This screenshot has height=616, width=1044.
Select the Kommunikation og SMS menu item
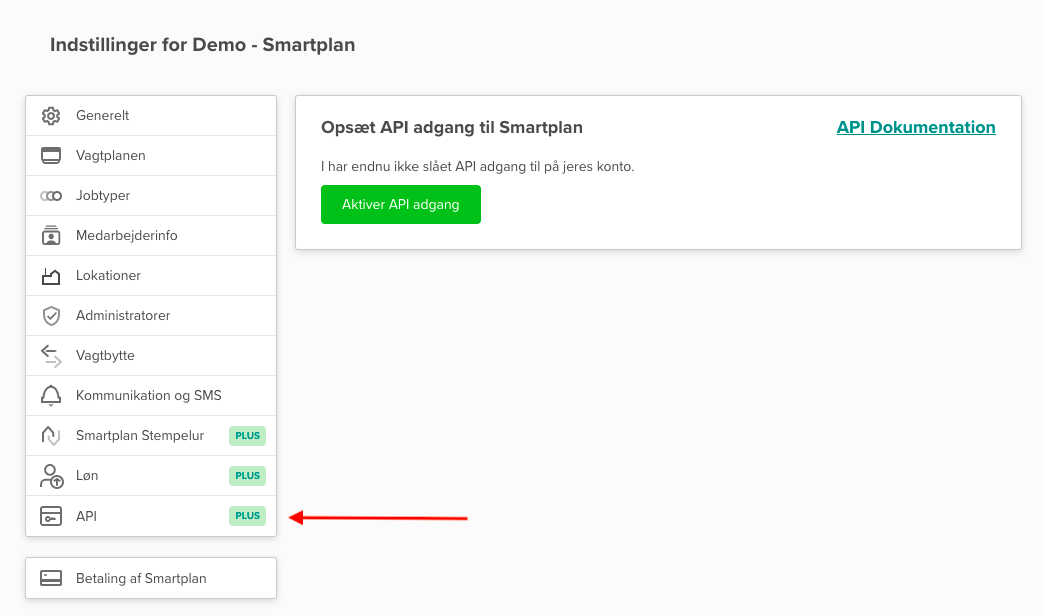pyautogui.click(x=149, y=396)
